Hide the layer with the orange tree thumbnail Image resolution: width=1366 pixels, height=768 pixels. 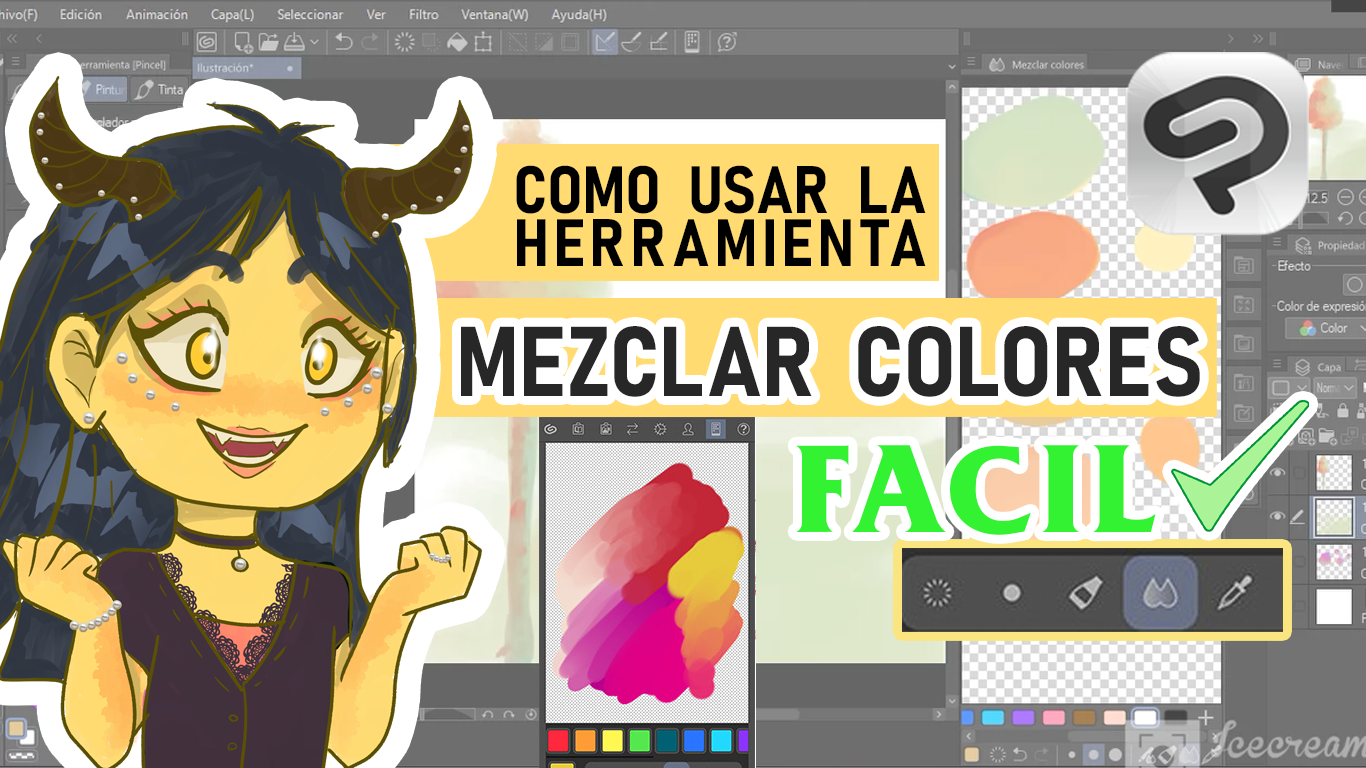point(1277,473)
